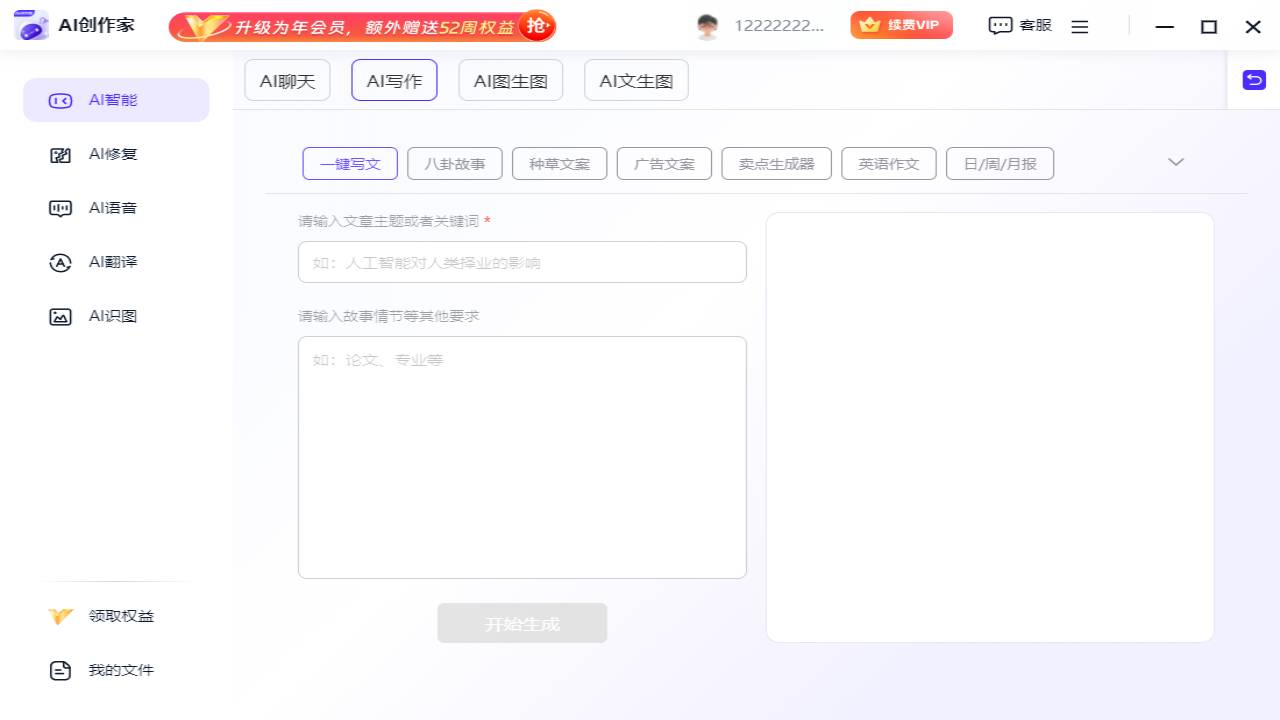The image size is (1280, 720).
Task: Select the AI智能 sidebar icon
Action: (60, 100)
